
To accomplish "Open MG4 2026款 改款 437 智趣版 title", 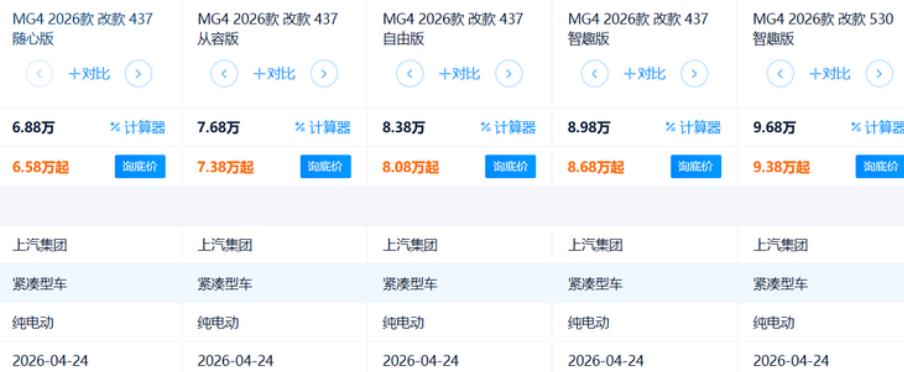I will (x=638, y=29).
